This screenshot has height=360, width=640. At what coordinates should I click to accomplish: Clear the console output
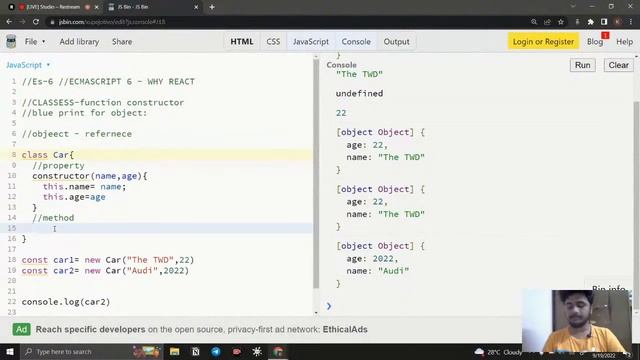(618, 65)
